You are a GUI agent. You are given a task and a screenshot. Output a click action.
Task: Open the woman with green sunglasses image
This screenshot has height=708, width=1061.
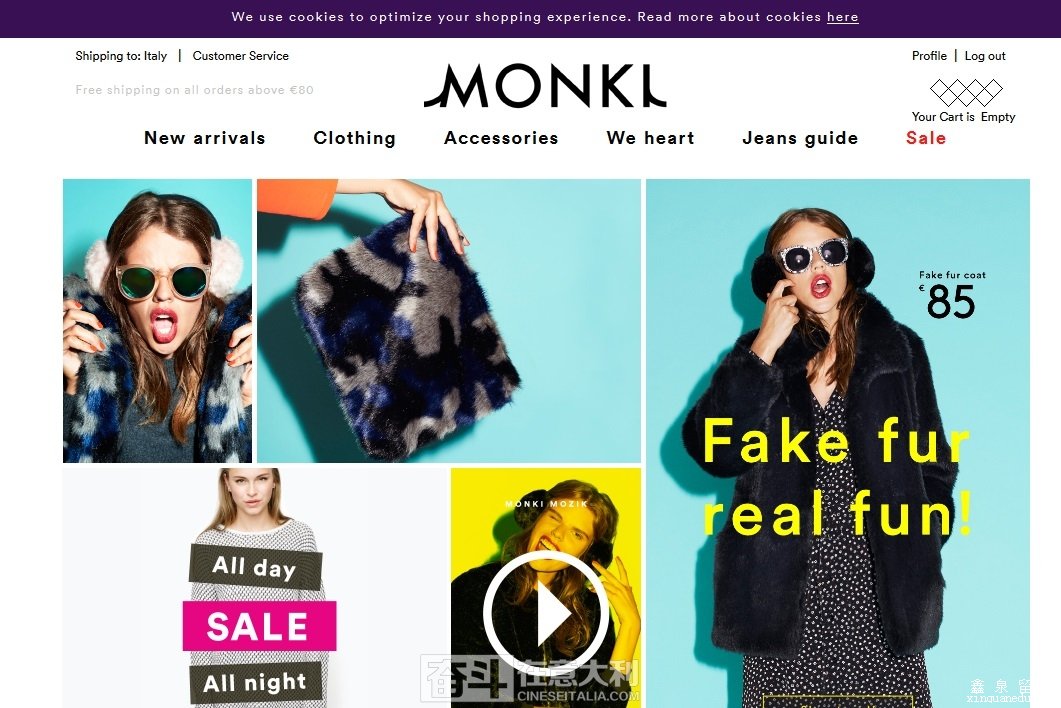pos(157,321)
